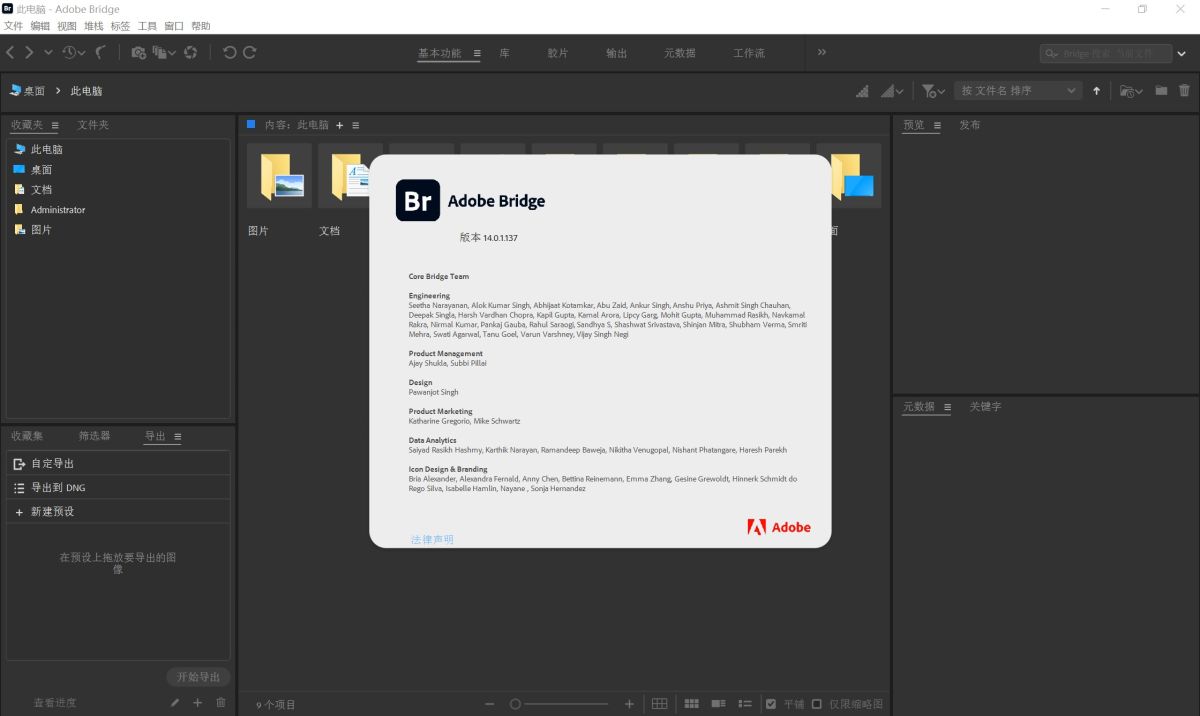
Task: Go back with the left arrow icon
Action: pos(11,53)
